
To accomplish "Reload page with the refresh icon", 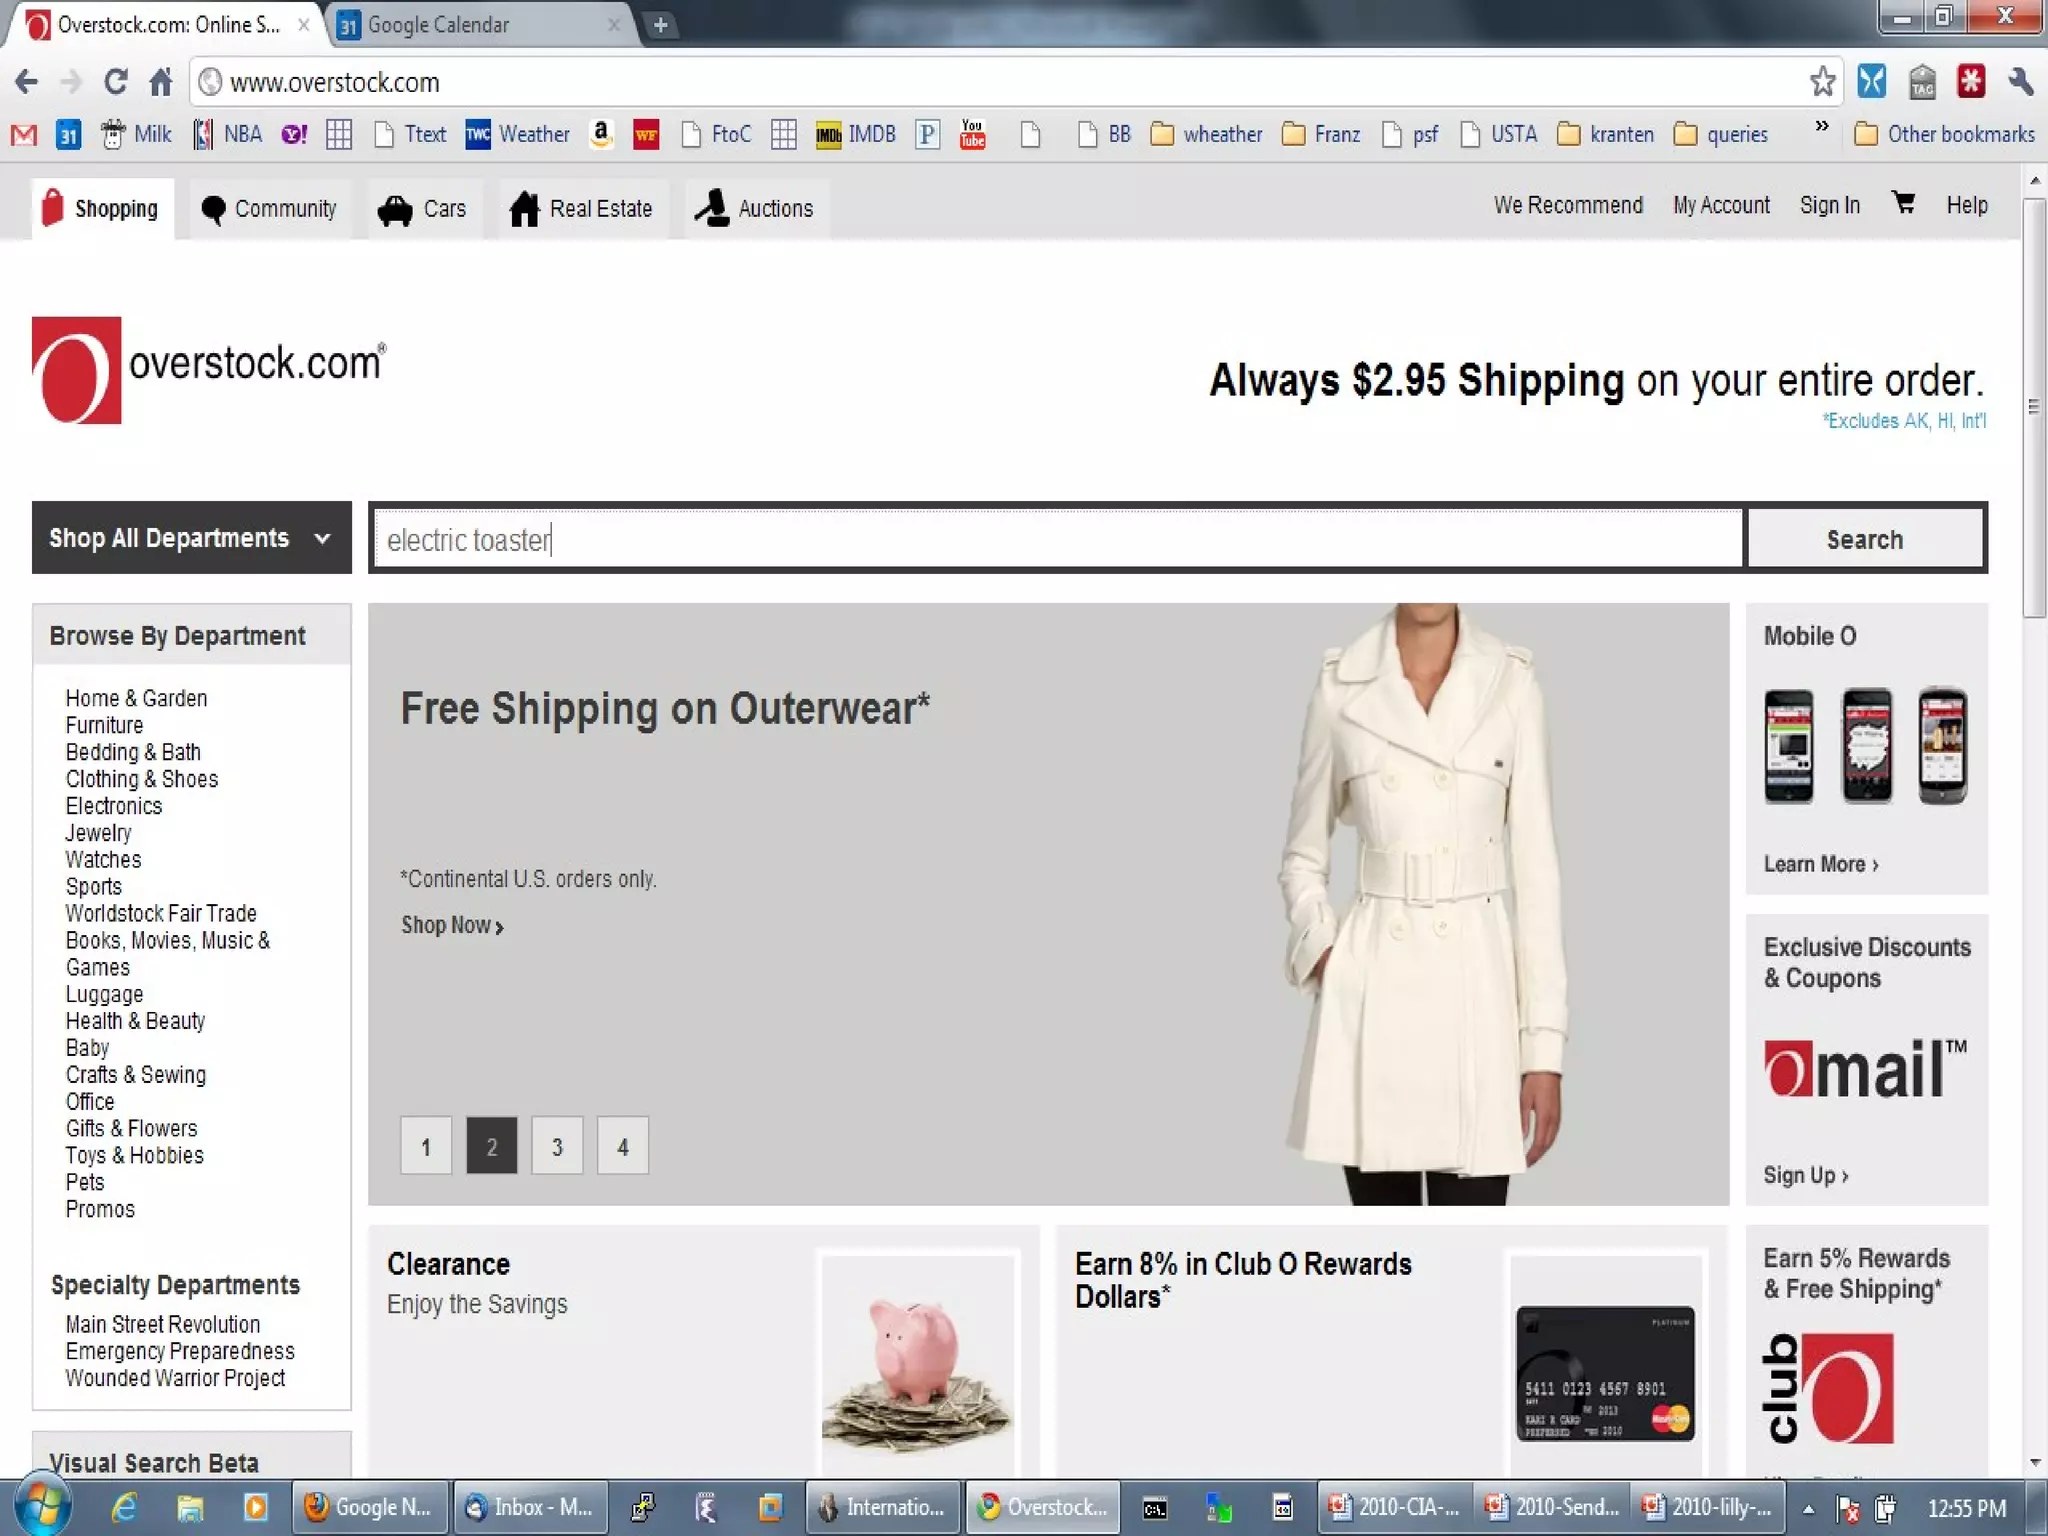I will pyautogui.click(x=116, y=82).
